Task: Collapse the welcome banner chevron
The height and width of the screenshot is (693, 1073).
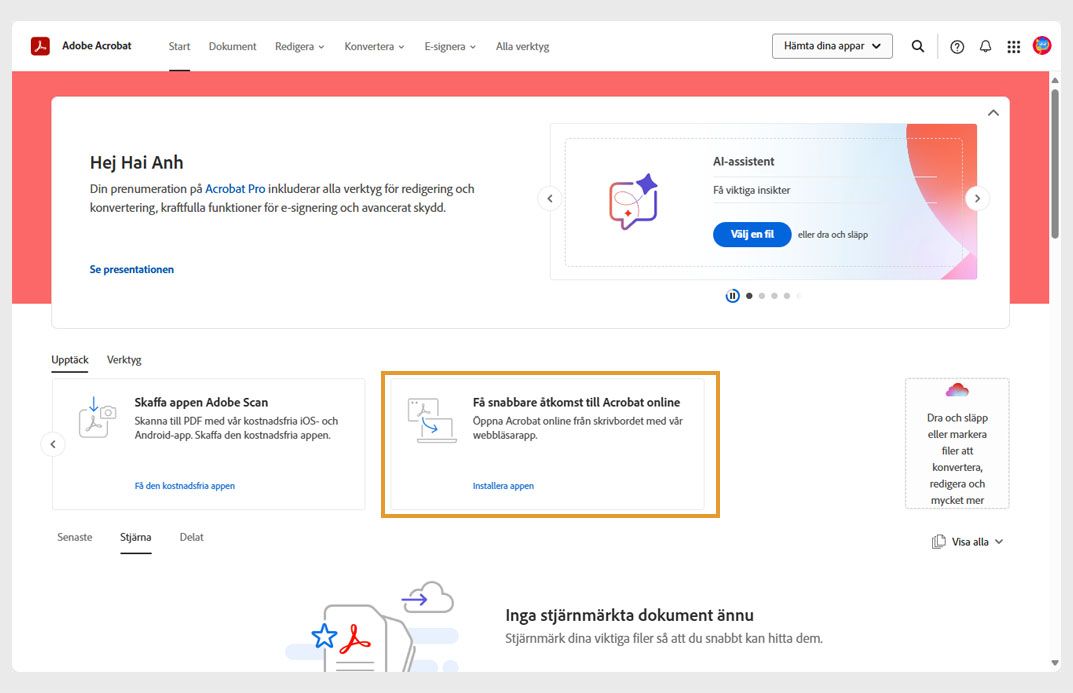Action: 993,112
